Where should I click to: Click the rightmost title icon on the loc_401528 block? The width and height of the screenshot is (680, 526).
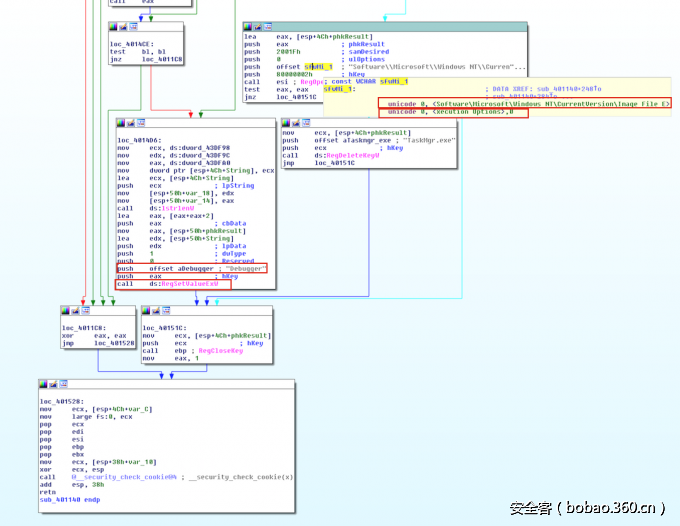tap(66, 386)
